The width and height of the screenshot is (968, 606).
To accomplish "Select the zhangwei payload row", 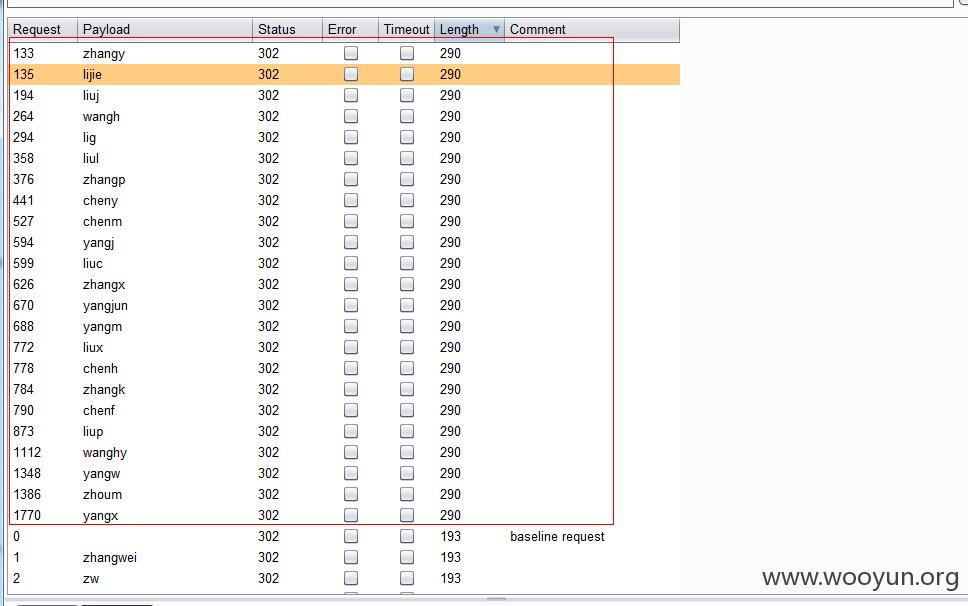I will tap(344, 557).
